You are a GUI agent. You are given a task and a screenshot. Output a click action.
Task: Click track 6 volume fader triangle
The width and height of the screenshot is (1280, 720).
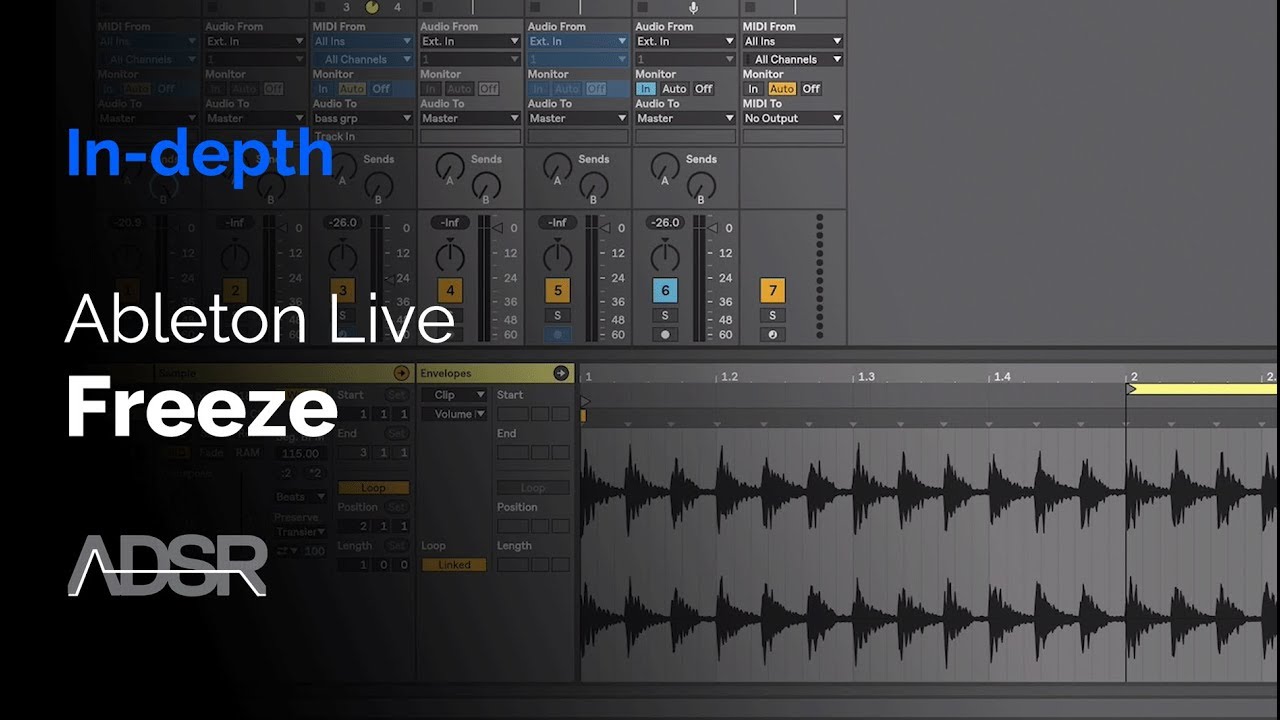[714, 228]
